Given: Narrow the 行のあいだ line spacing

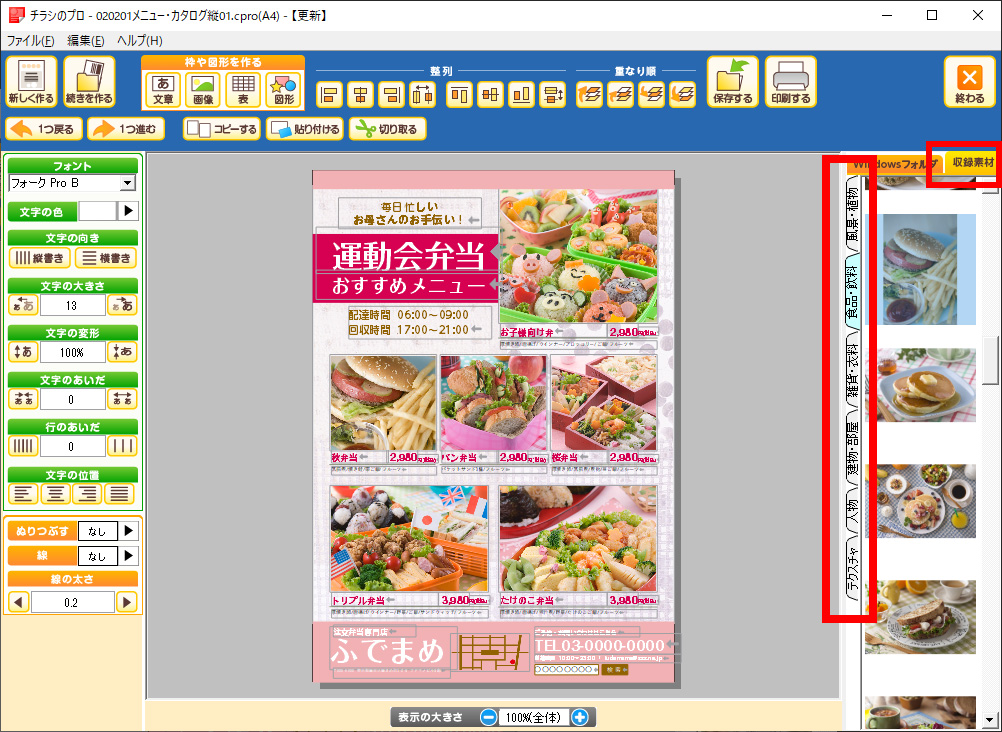Looking at the screenshot, I should pos(24,446).
